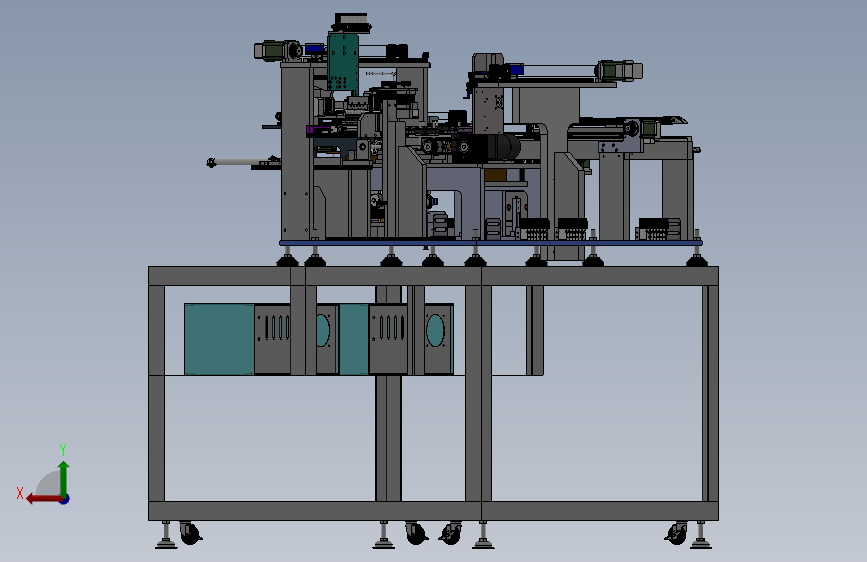Select the horizontal rod protruding on the left
The width and height of the screenshot is (867, 562).
click(x=238, y=162)
